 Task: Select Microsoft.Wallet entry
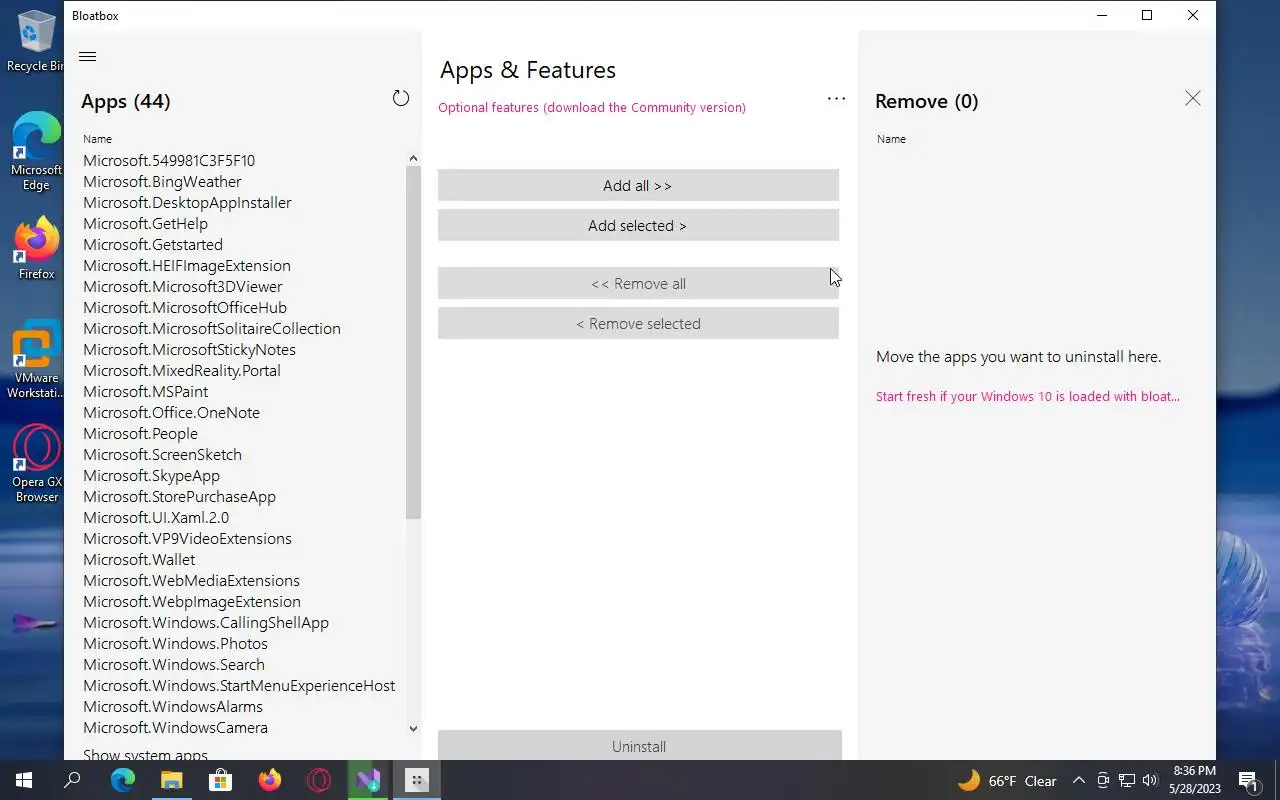click(139, 559)
